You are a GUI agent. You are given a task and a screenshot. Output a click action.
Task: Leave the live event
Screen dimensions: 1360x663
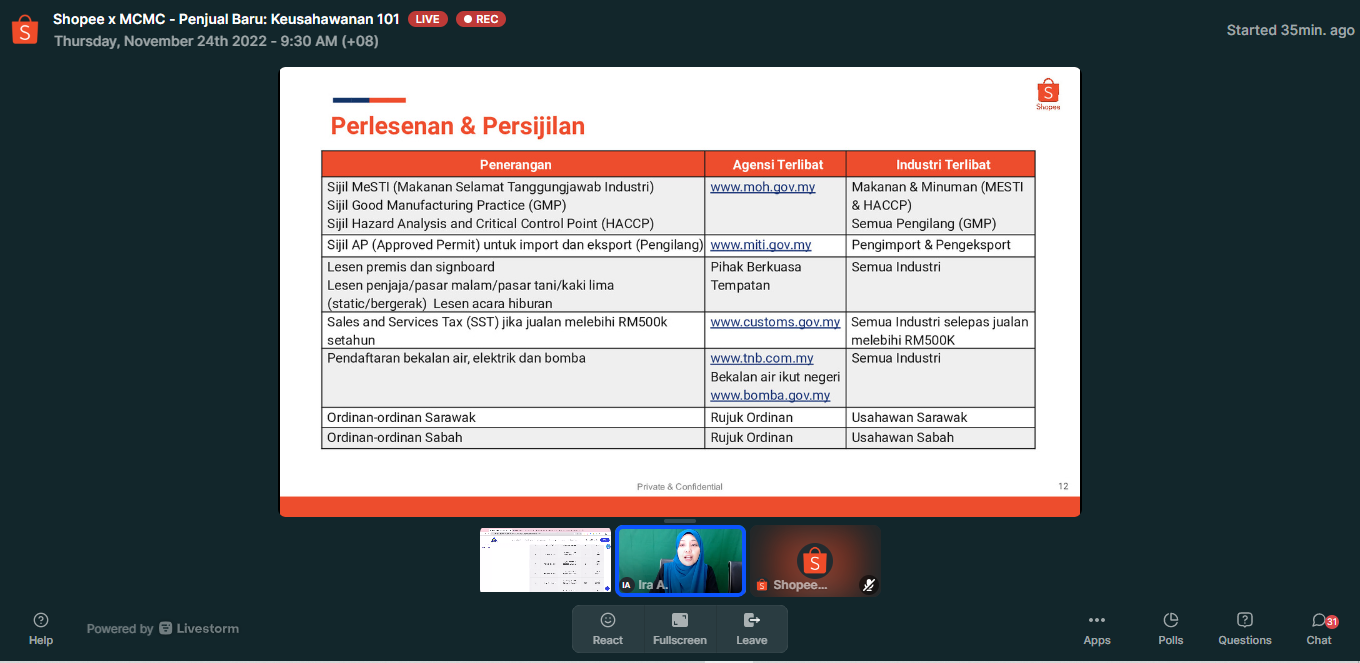click(752, 629)
